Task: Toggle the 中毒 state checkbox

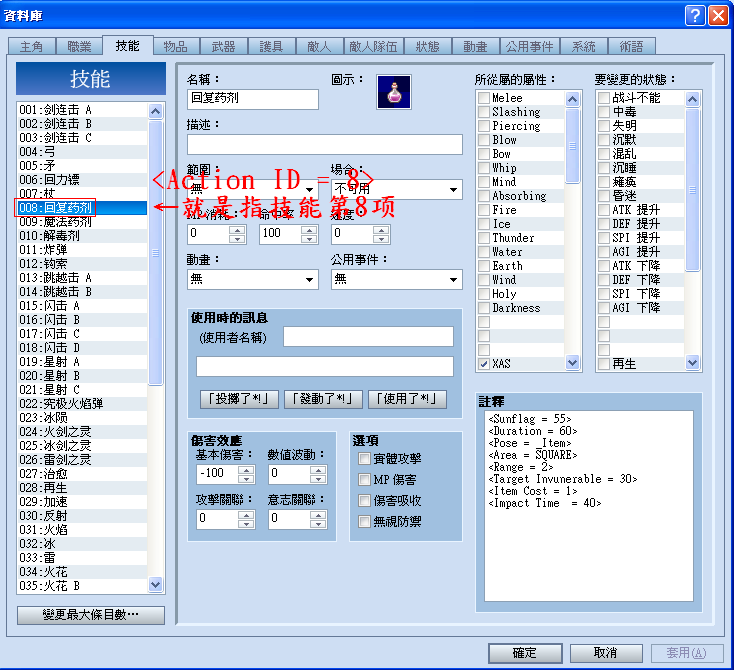Action: point(604,112)
